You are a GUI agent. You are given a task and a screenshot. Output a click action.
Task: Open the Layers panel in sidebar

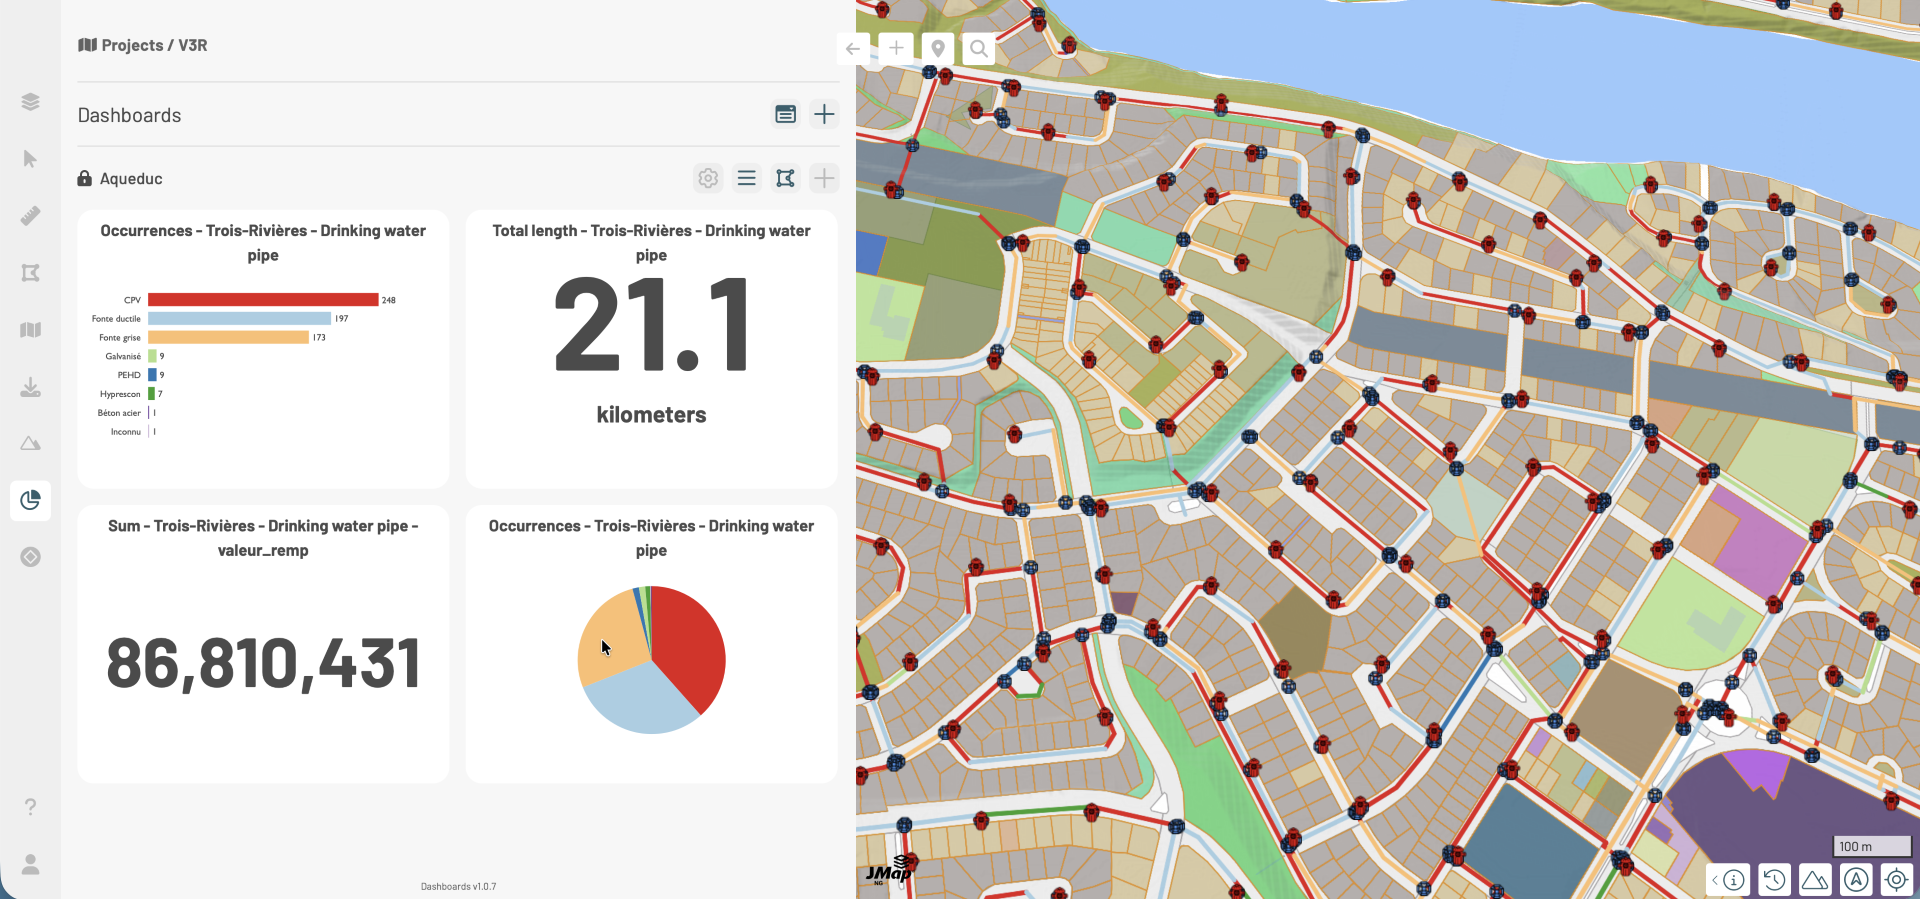tap(30, 102)
